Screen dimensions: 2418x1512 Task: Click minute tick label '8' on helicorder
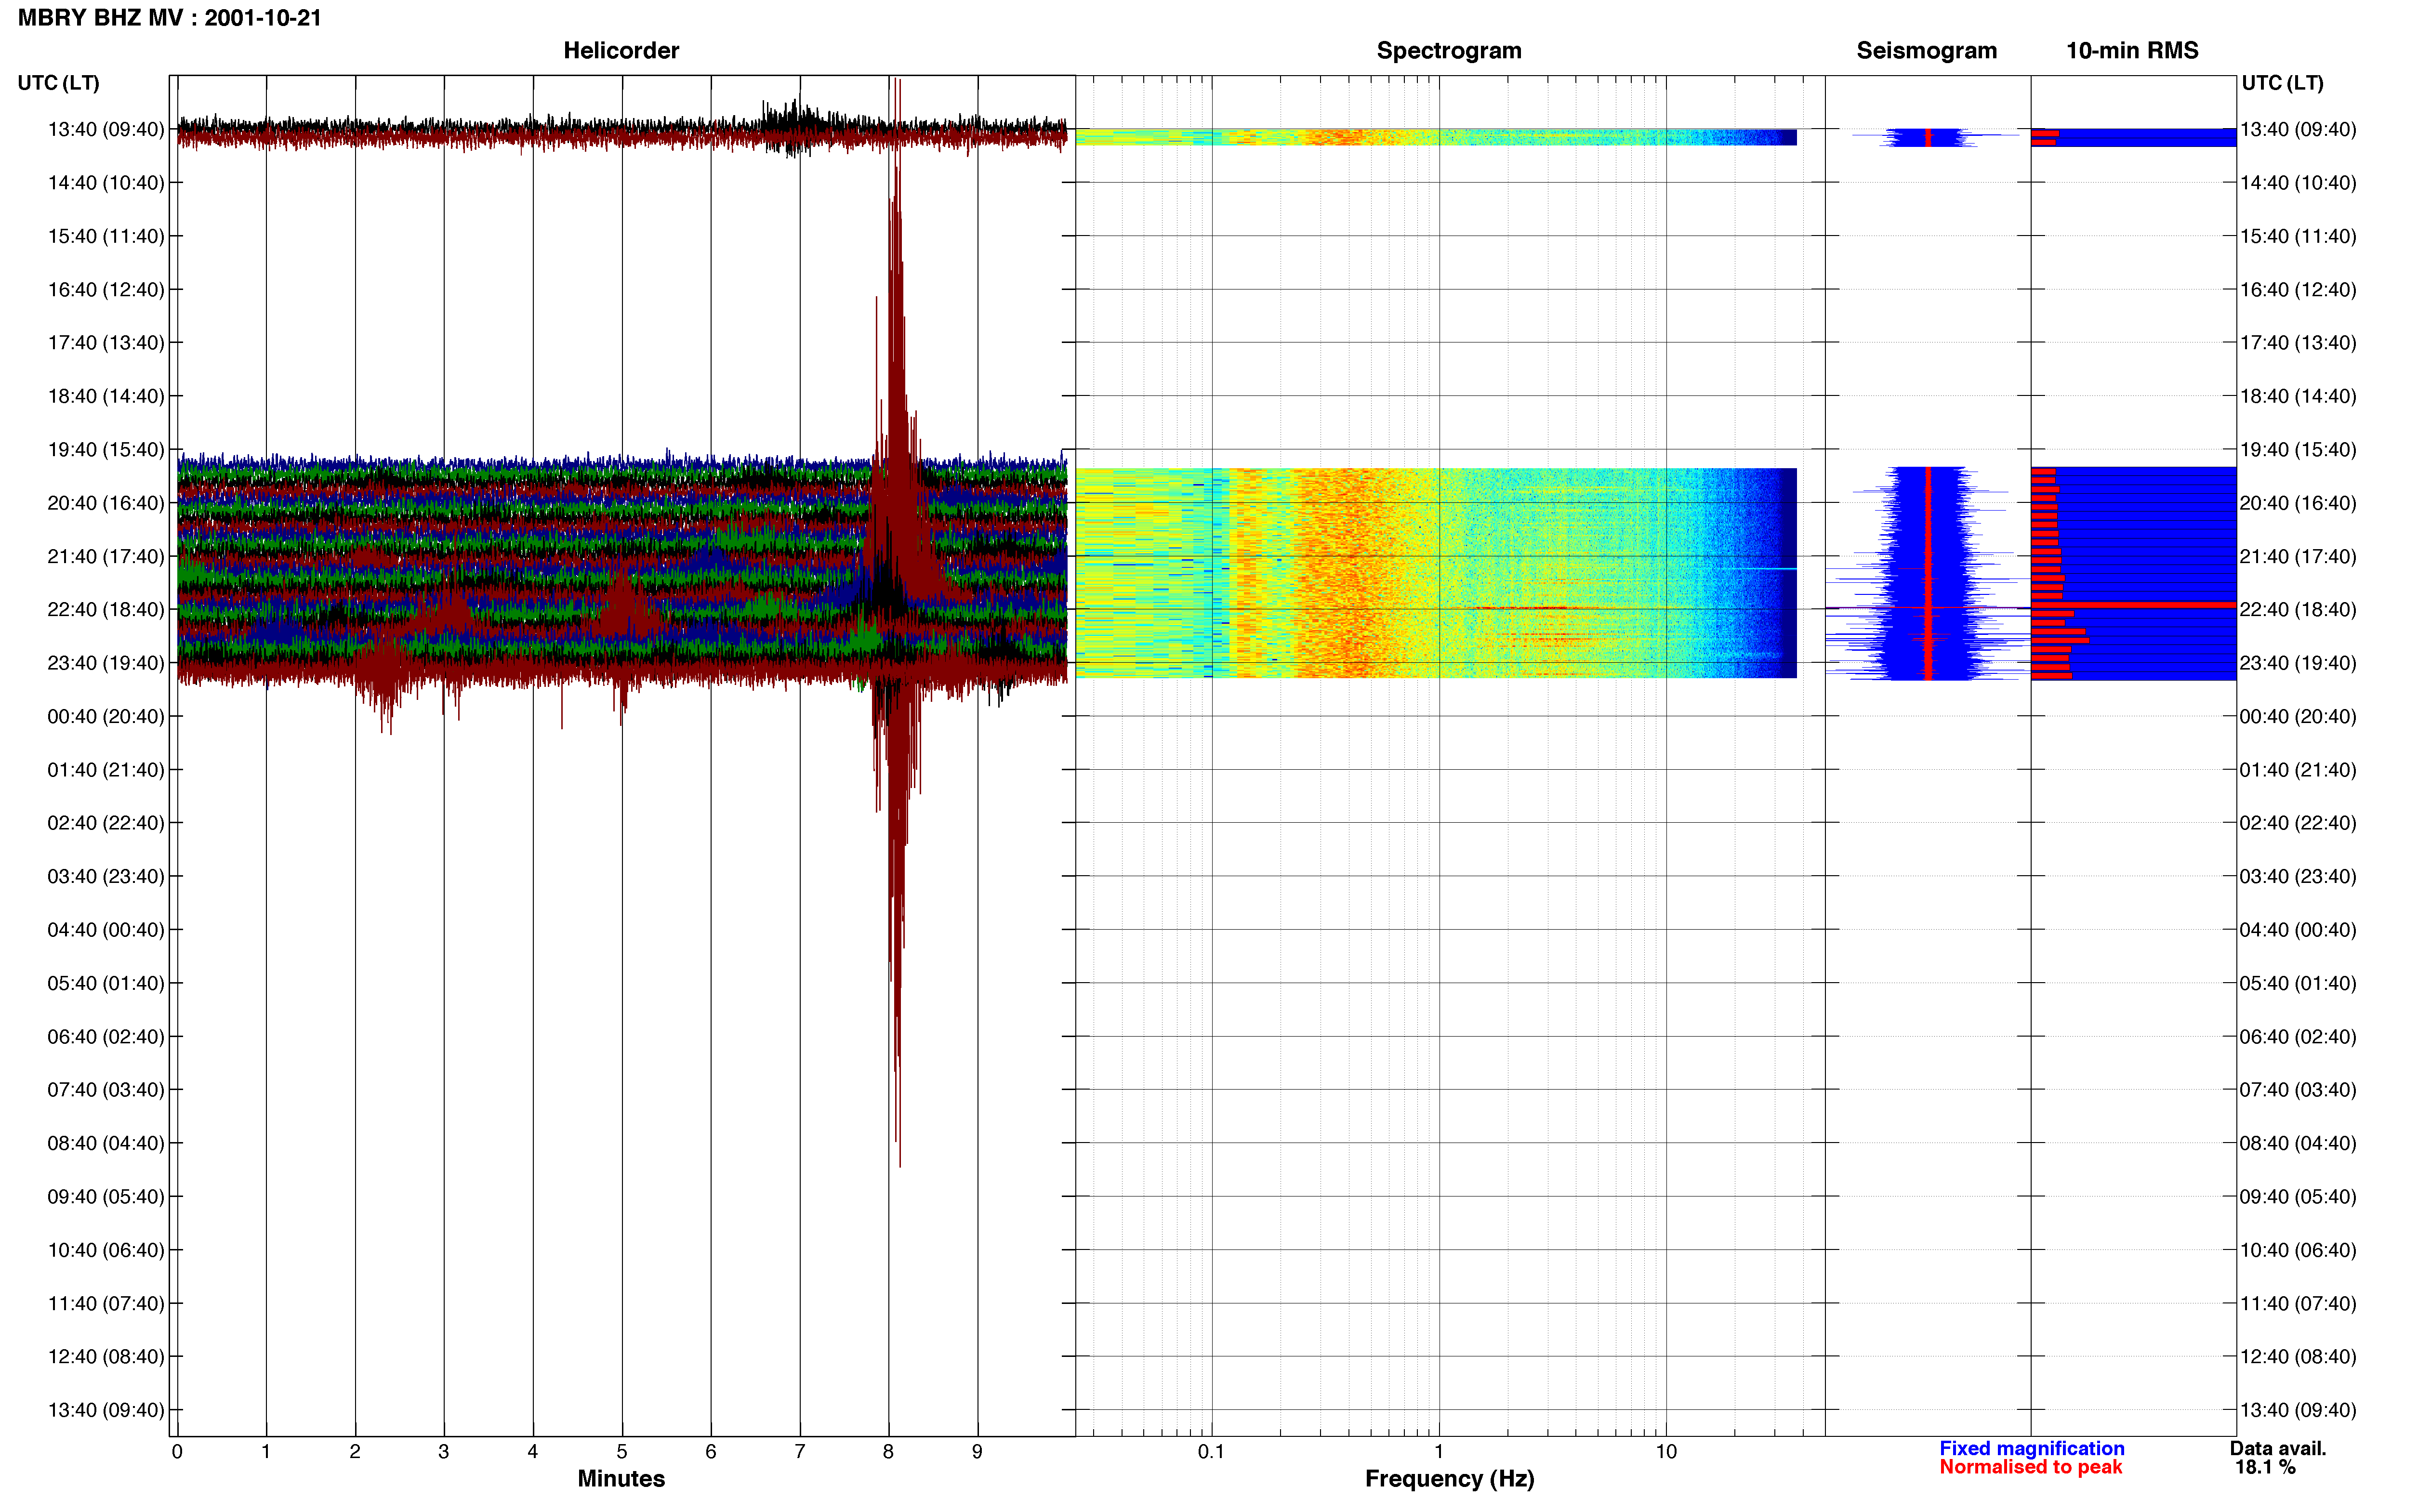click(x=888, y=1452)
